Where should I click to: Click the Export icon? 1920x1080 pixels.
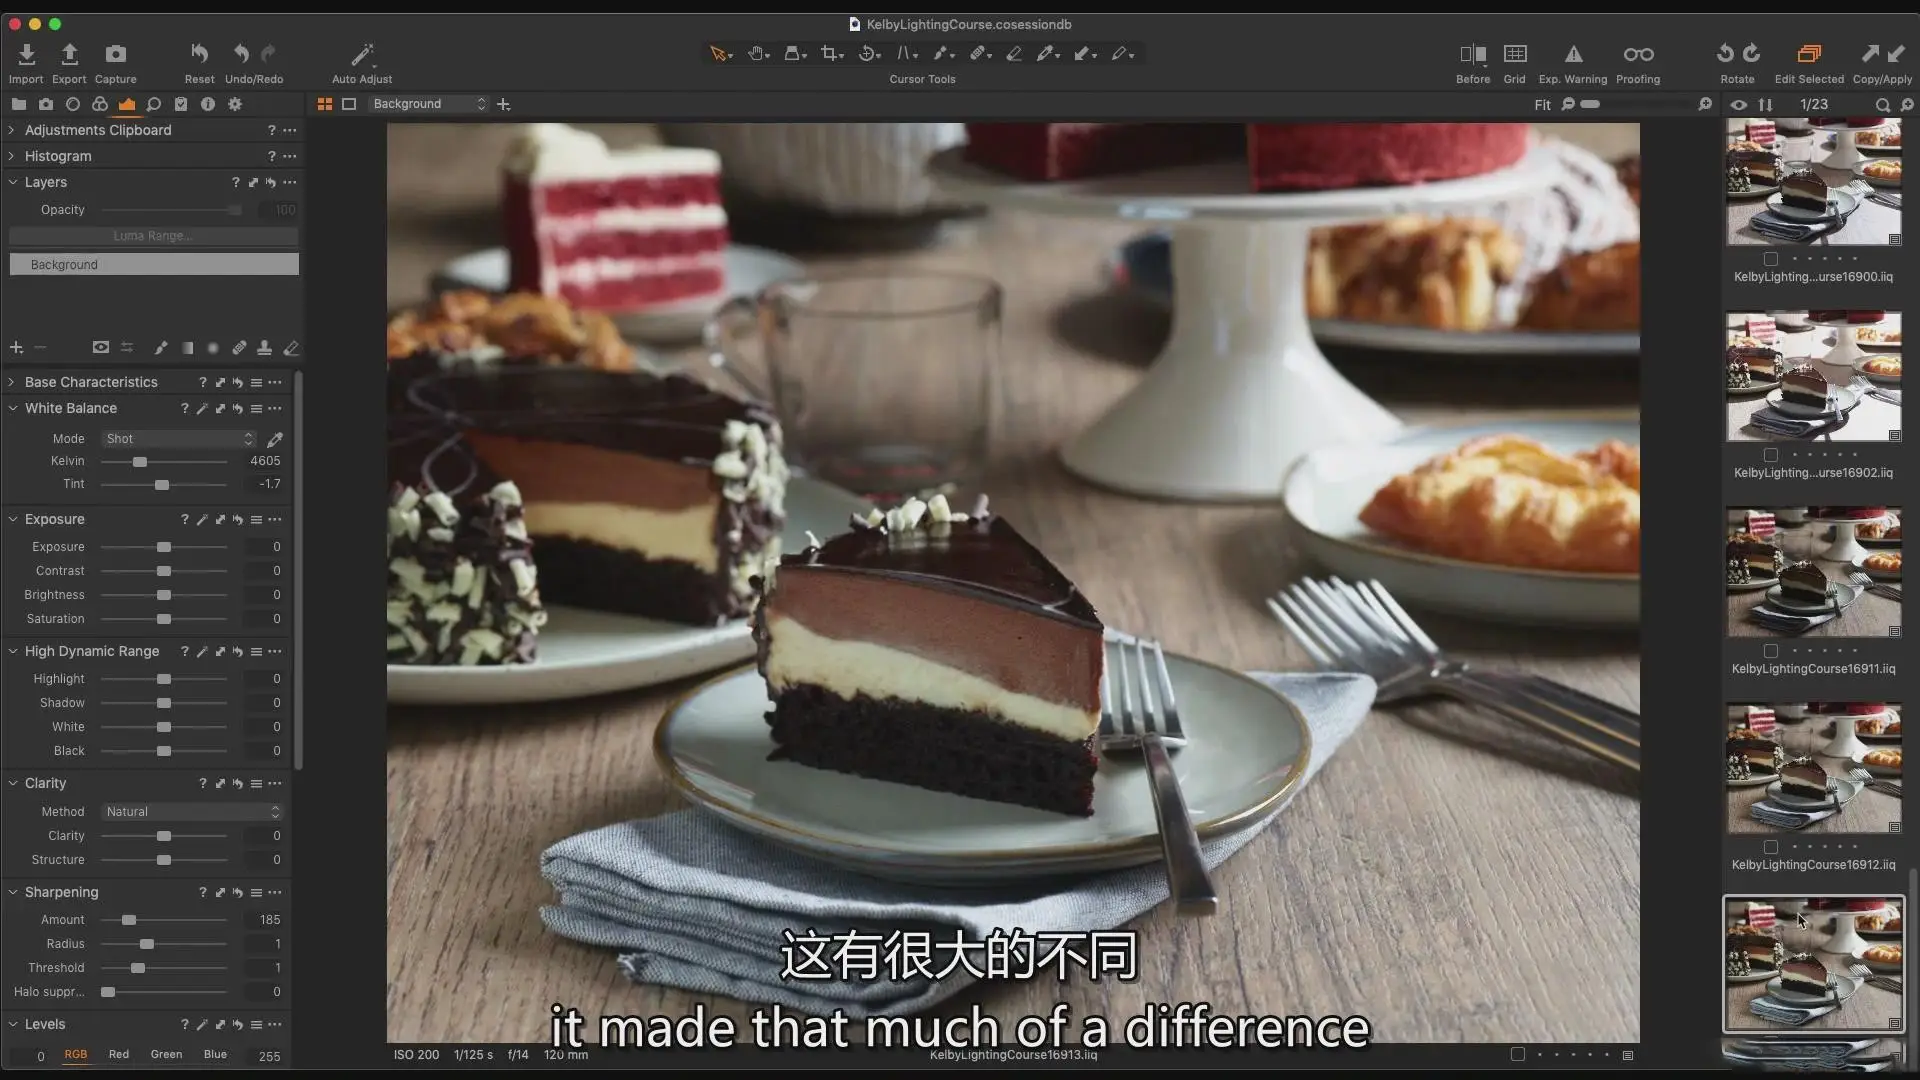pyautogui.click(x=69, y=54)
